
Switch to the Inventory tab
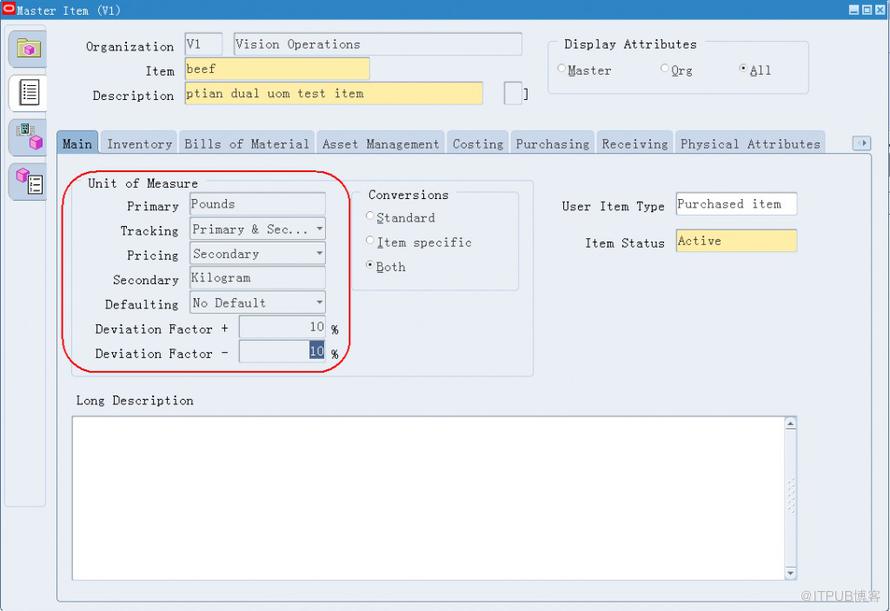[140, 144]
